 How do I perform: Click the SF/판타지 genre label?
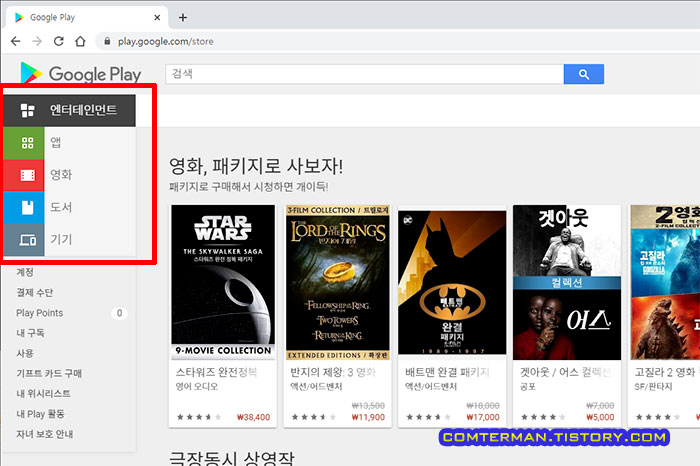coord(653,387)
